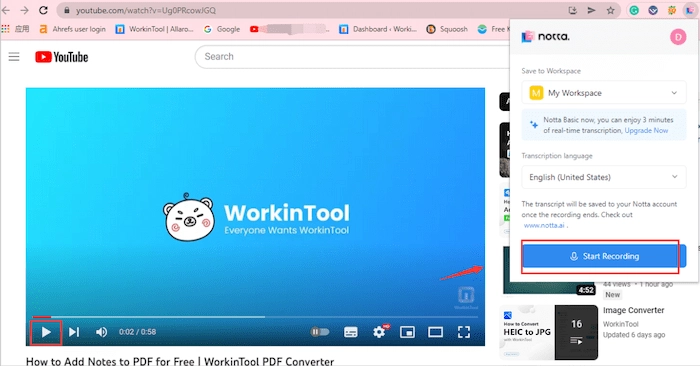Click the YouTube Search field

click(x=353, y=57)
